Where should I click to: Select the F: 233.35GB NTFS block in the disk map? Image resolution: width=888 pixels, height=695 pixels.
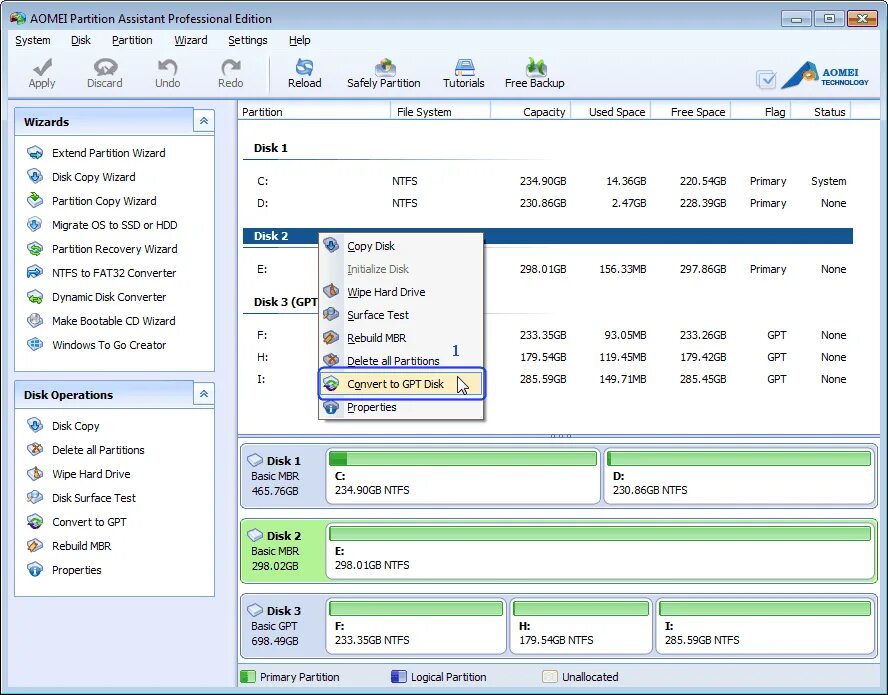tap(416, 626)
